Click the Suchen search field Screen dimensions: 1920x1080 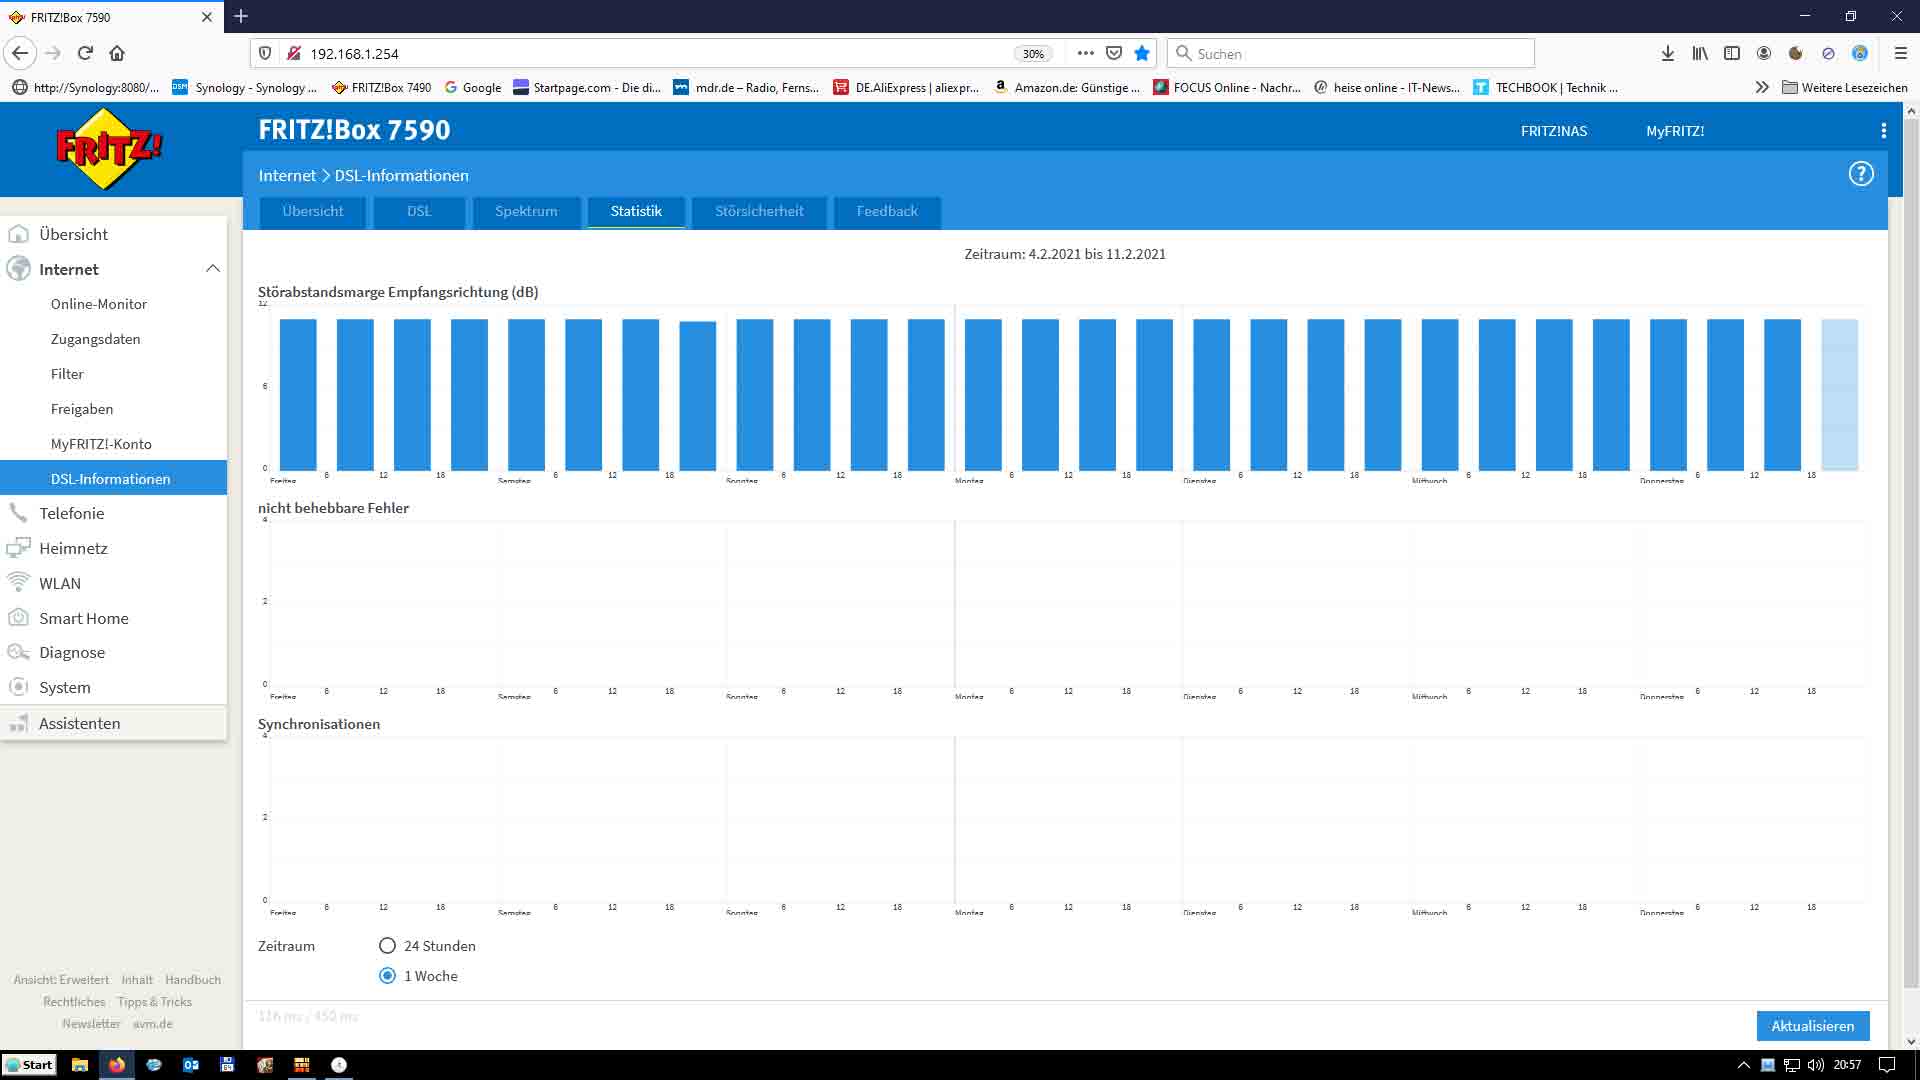coord(1350,53)
